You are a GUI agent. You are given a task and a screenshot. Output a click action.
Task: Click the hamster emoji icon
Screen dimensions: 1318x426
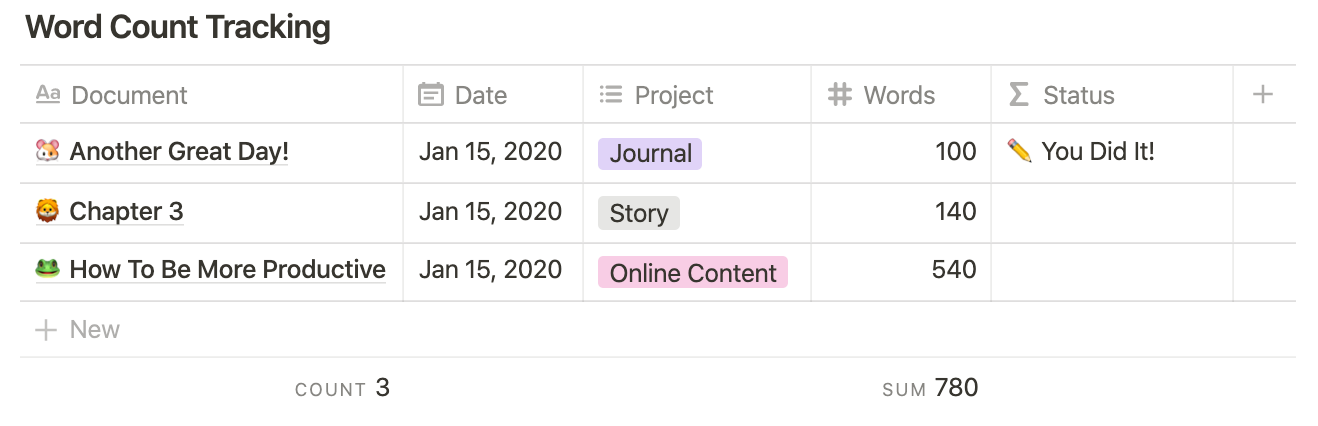coord(47,152)
